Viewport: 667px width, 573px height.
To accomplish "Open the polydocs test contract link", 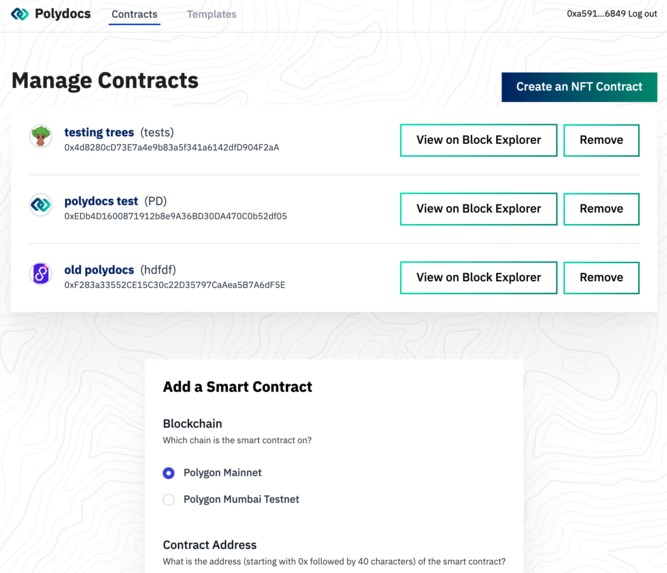I will pos(101,201).
